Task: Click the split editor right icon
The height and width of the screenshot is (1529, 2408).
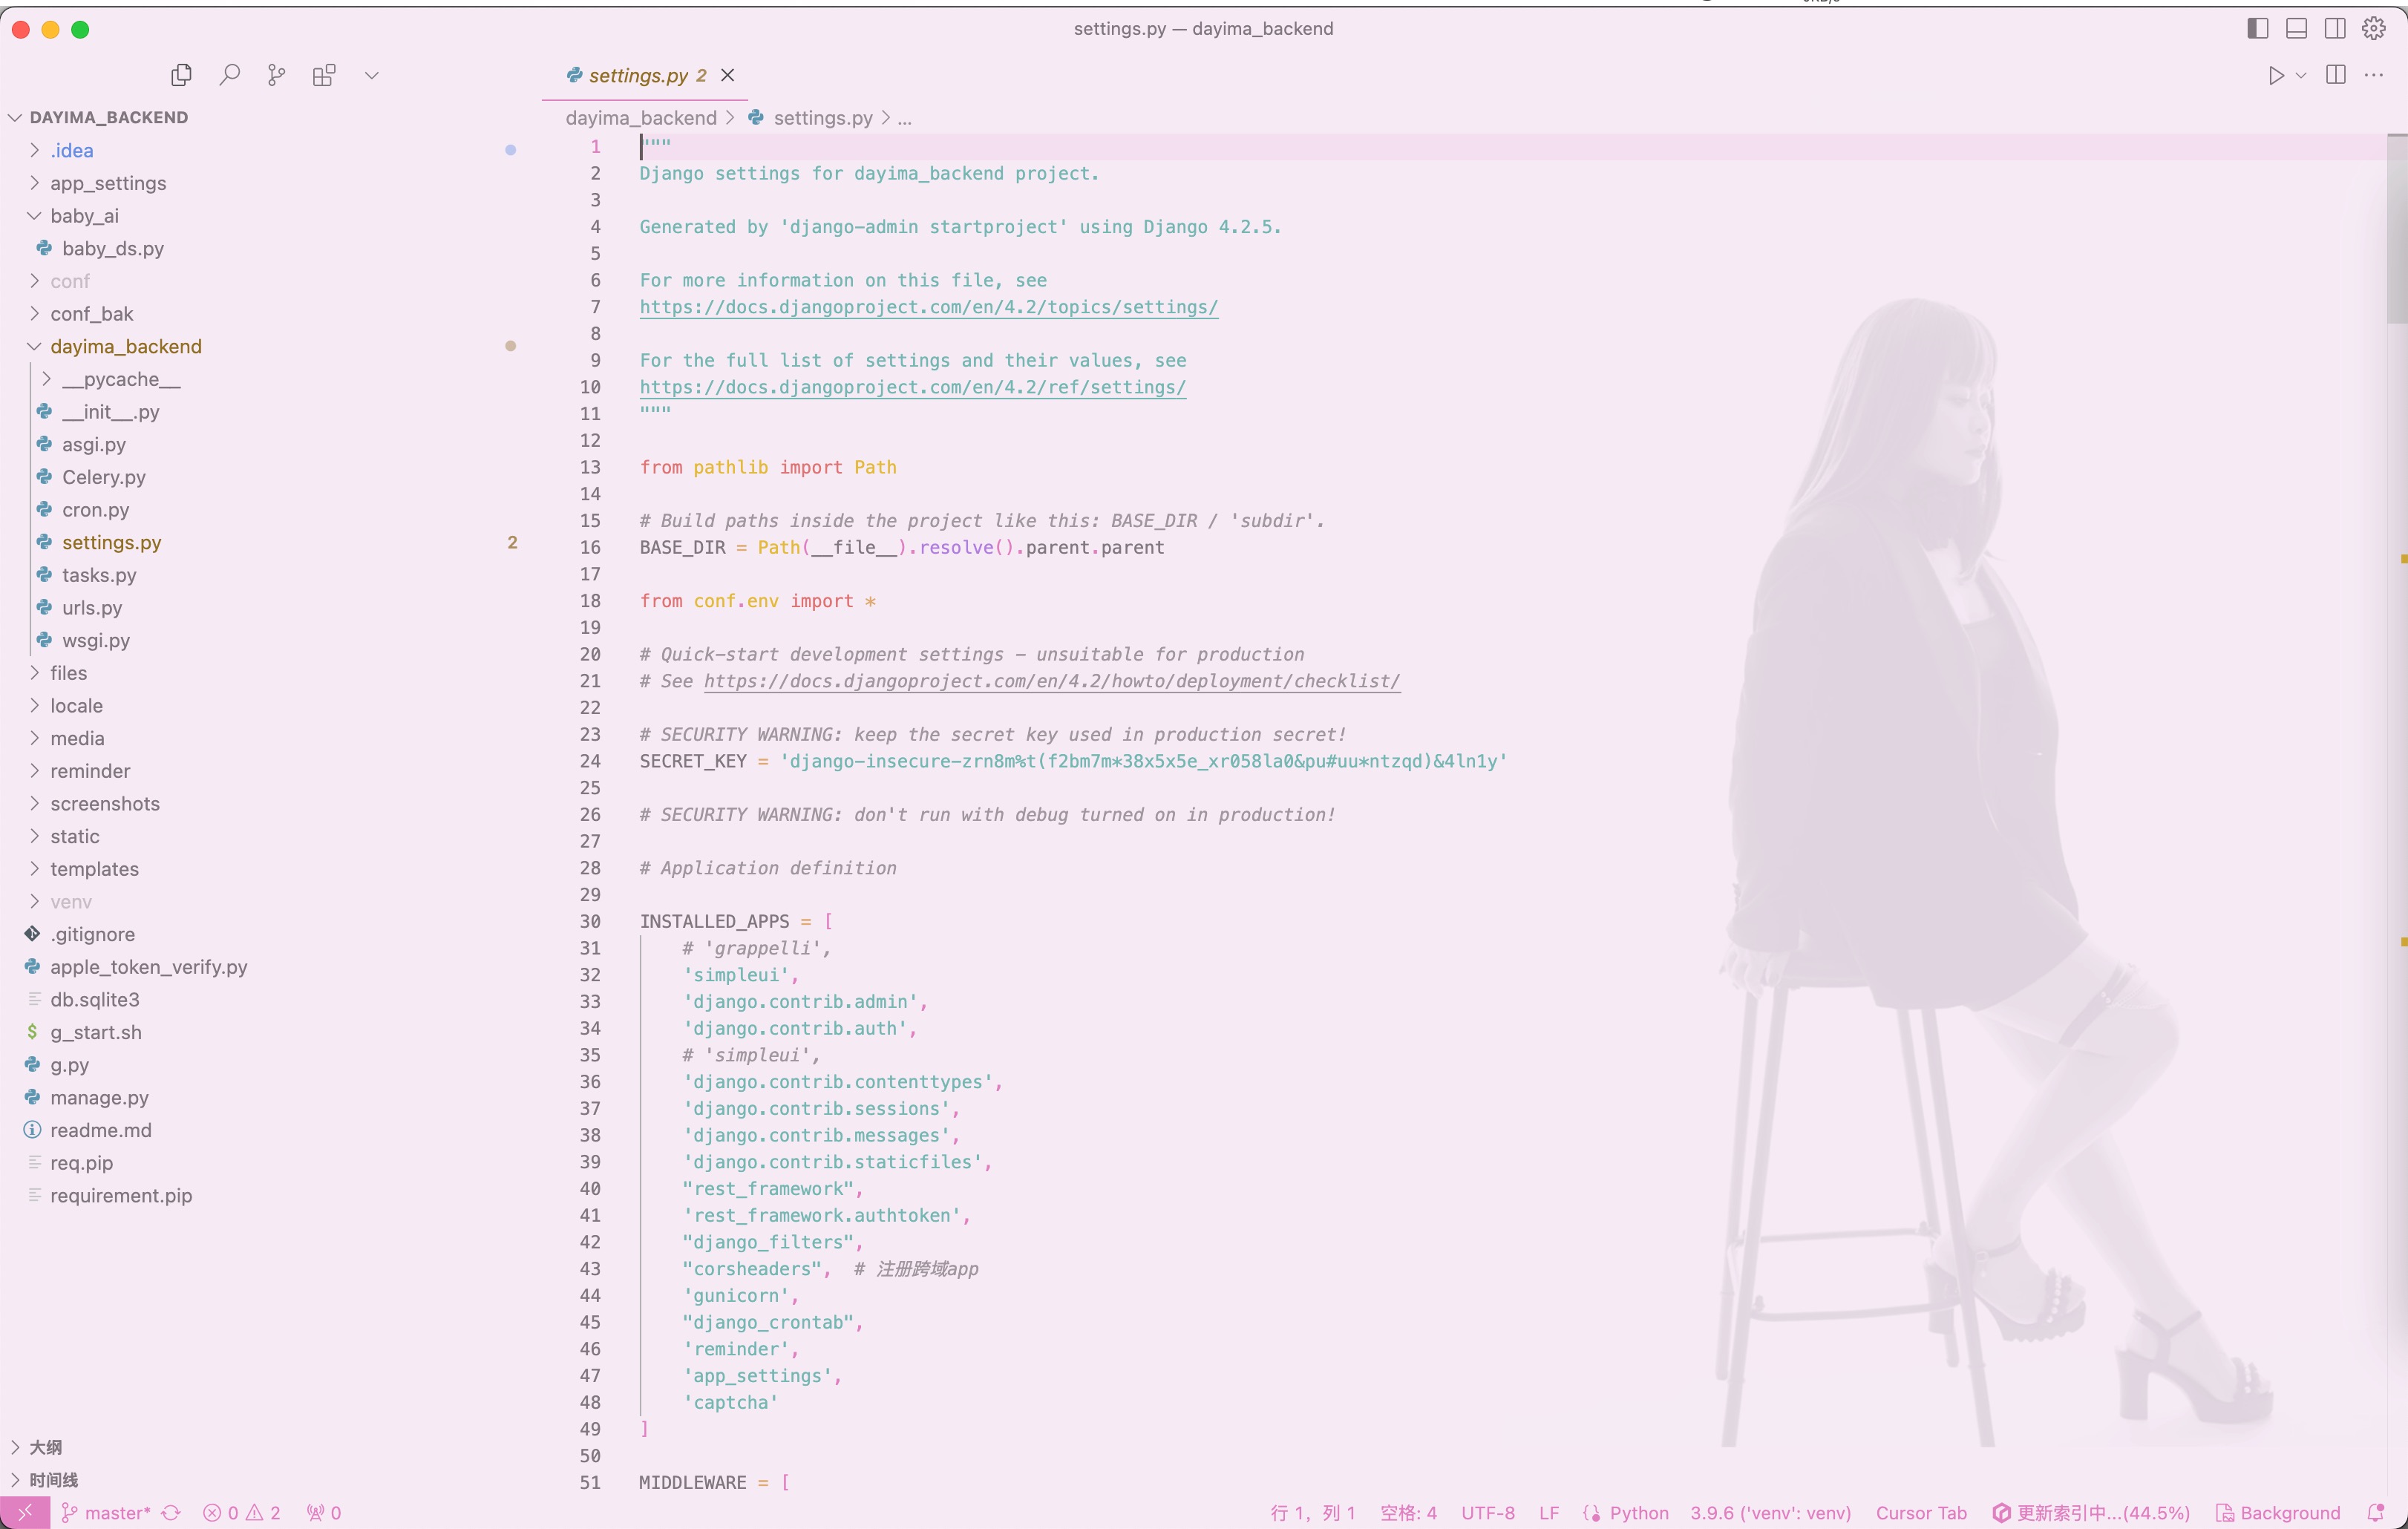Action: 2335,75
